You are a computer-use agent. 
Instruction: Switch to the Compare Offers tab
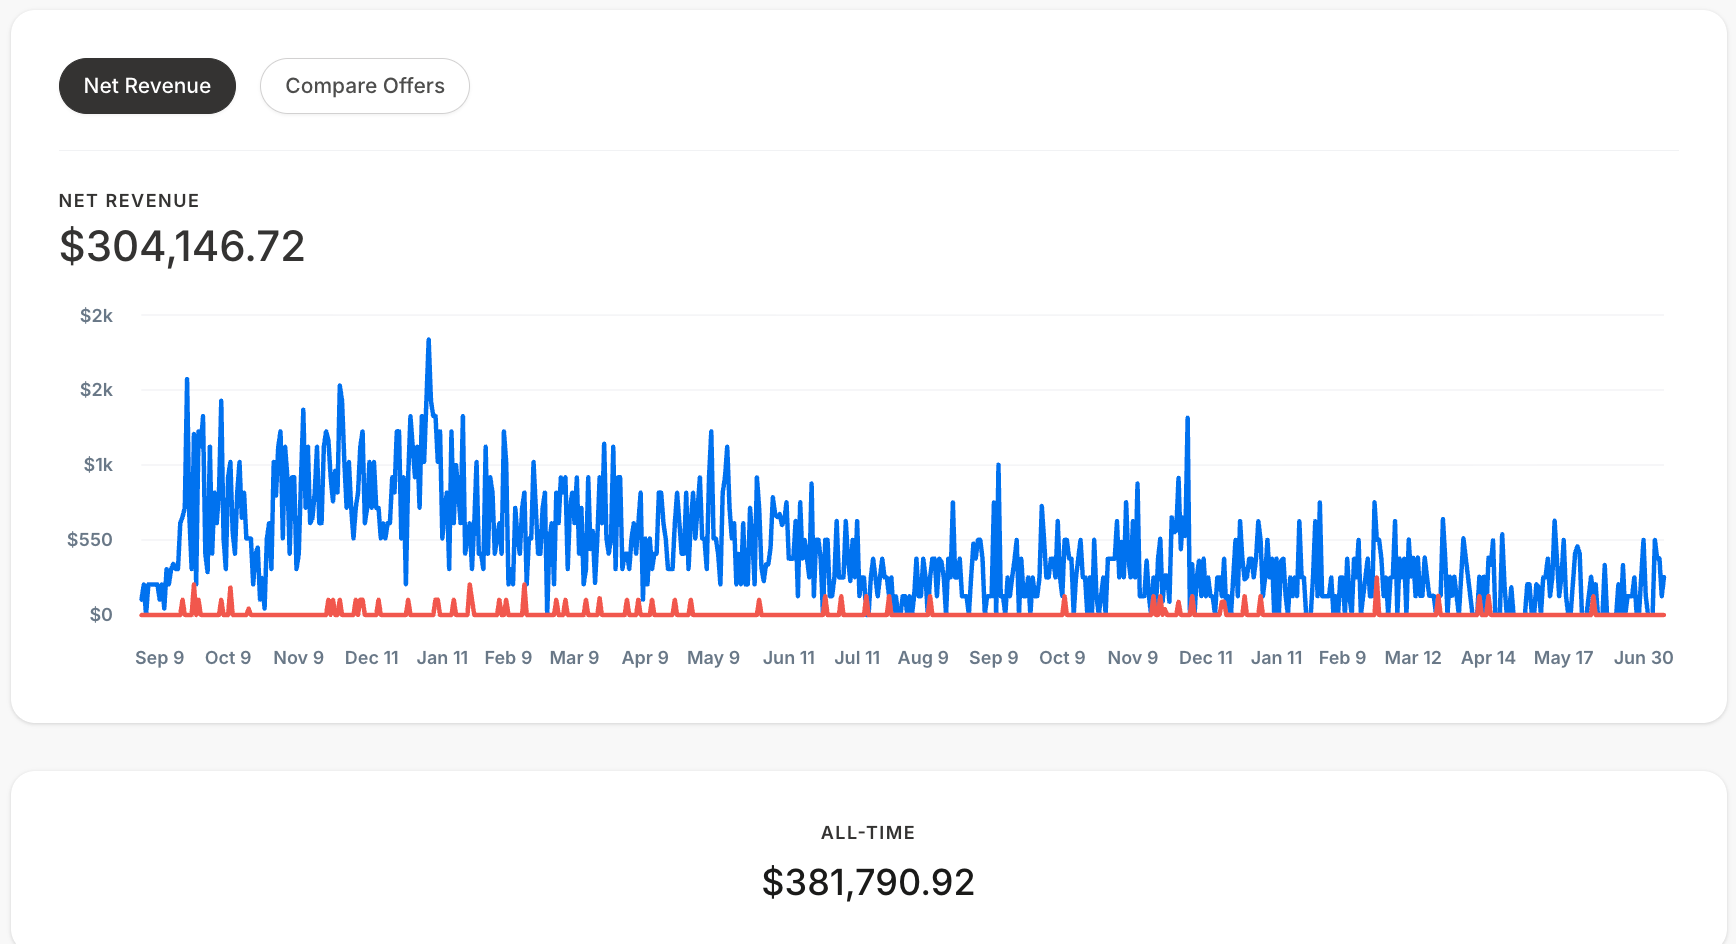(365, 86)
